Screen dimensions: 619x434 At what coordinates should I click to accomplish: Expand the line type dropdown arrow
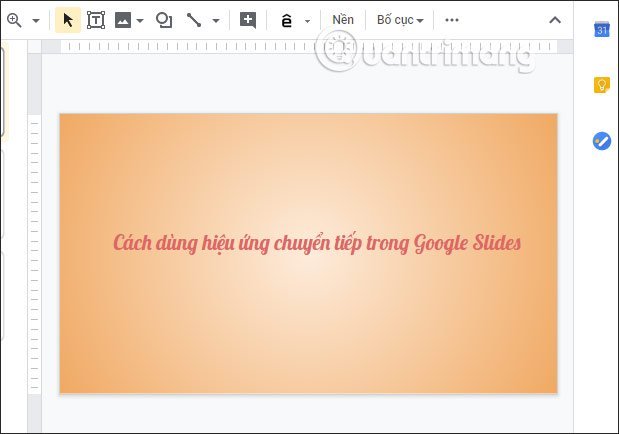pyautogui.click(x=212, y=20)
